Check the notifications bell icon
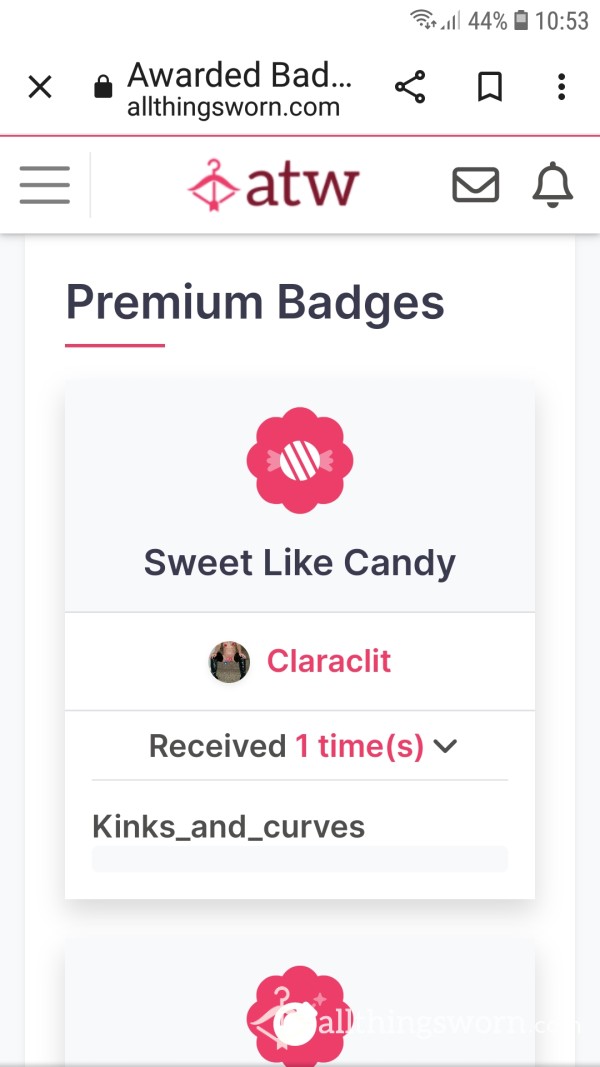This screenshot has height=1067, width=600. 552,184
